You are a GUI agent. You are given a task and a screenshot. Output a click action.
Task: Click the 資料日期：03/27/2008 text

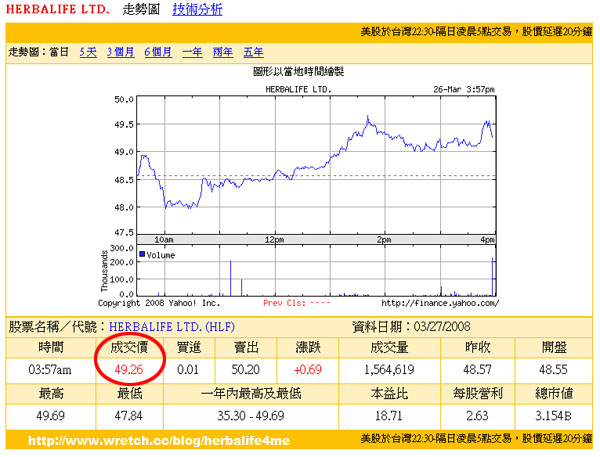411,327
